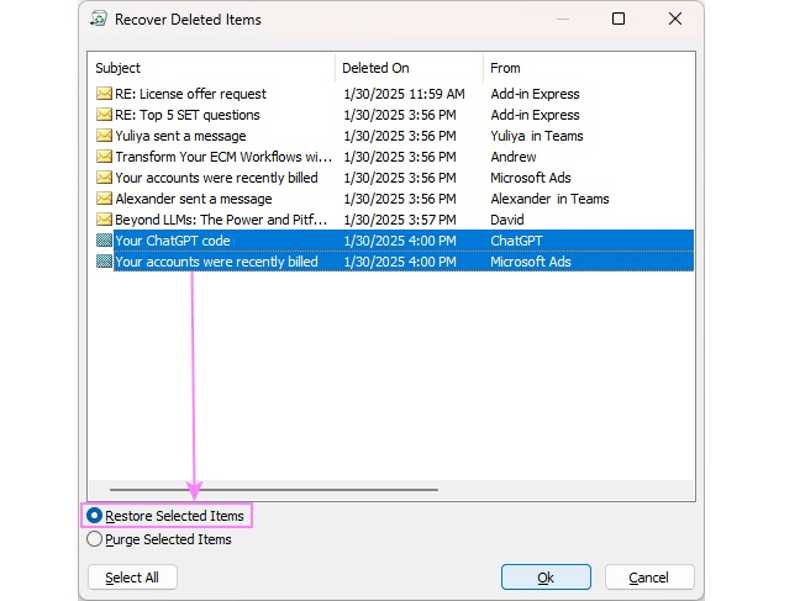The width and height of the screenshot is (800, 601).
Task: Click the "Select All" button
Action: [x=131, y=576]
